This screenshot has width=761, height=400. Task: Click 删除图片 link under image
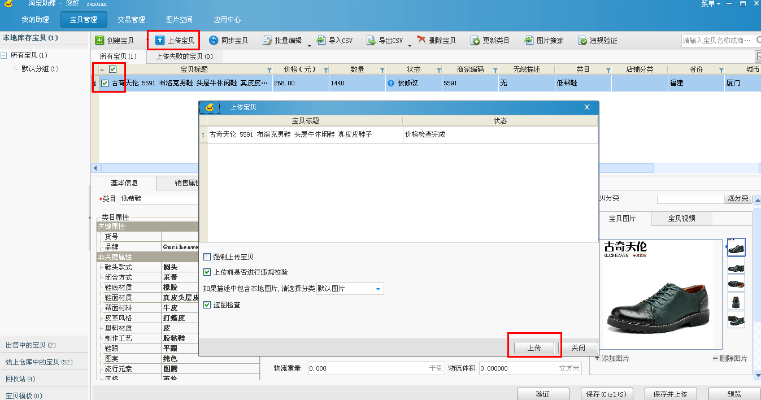pyautogui.click(x=730, y=358)
